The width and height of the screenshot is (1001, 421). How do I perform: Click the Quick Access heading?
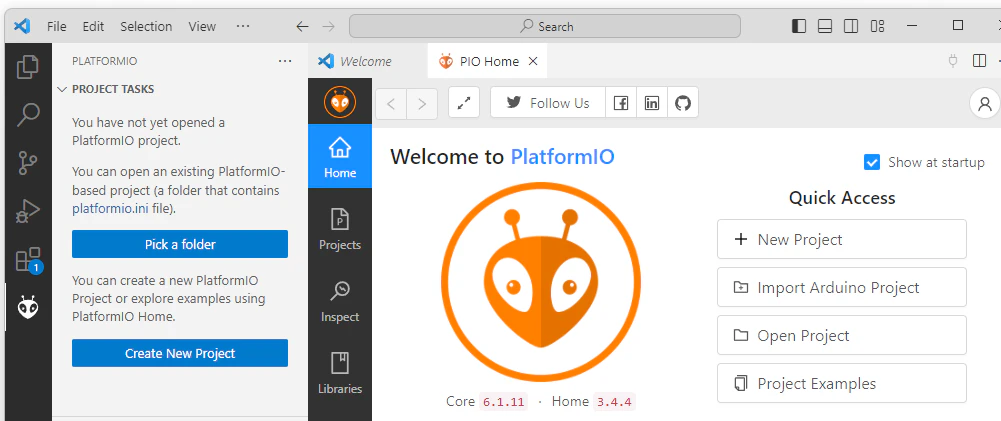[x=842, y=198]
